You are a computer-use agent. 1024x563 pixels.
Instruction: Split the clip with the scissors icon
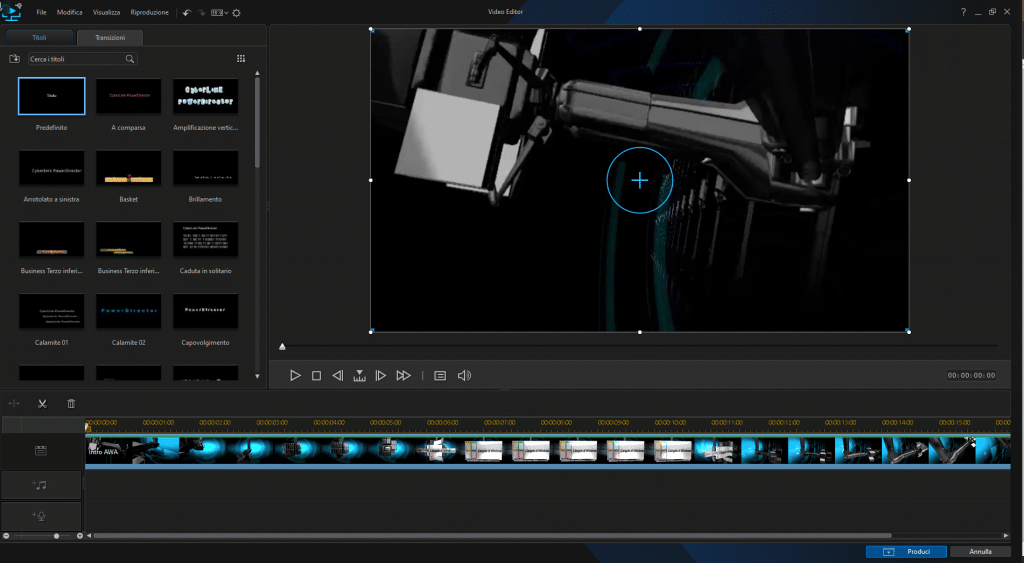coord(42,404)
